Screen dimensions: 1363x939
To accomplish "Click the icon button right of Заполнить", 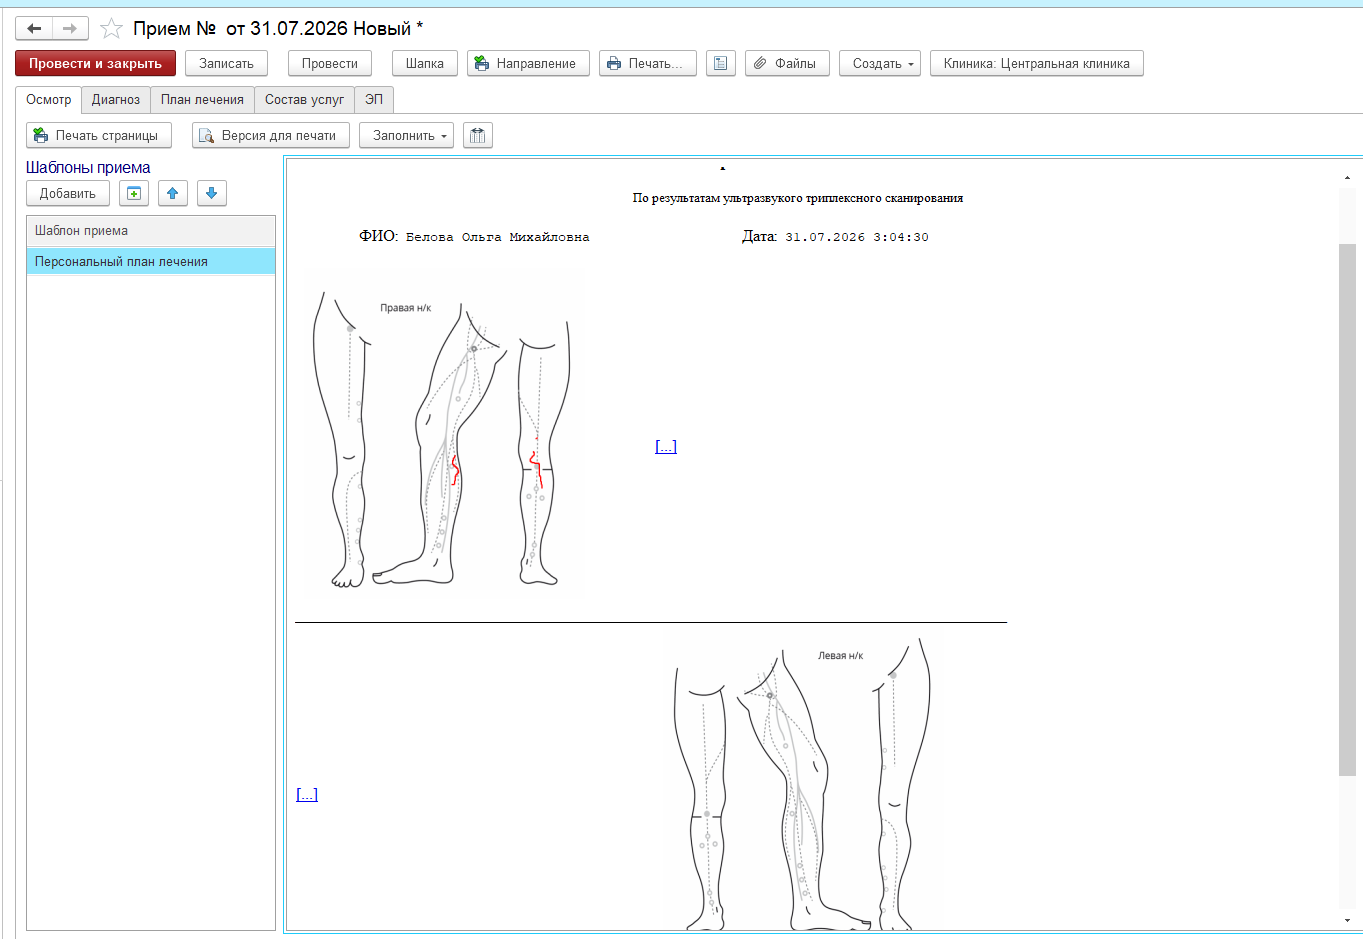I will (478, 135).
